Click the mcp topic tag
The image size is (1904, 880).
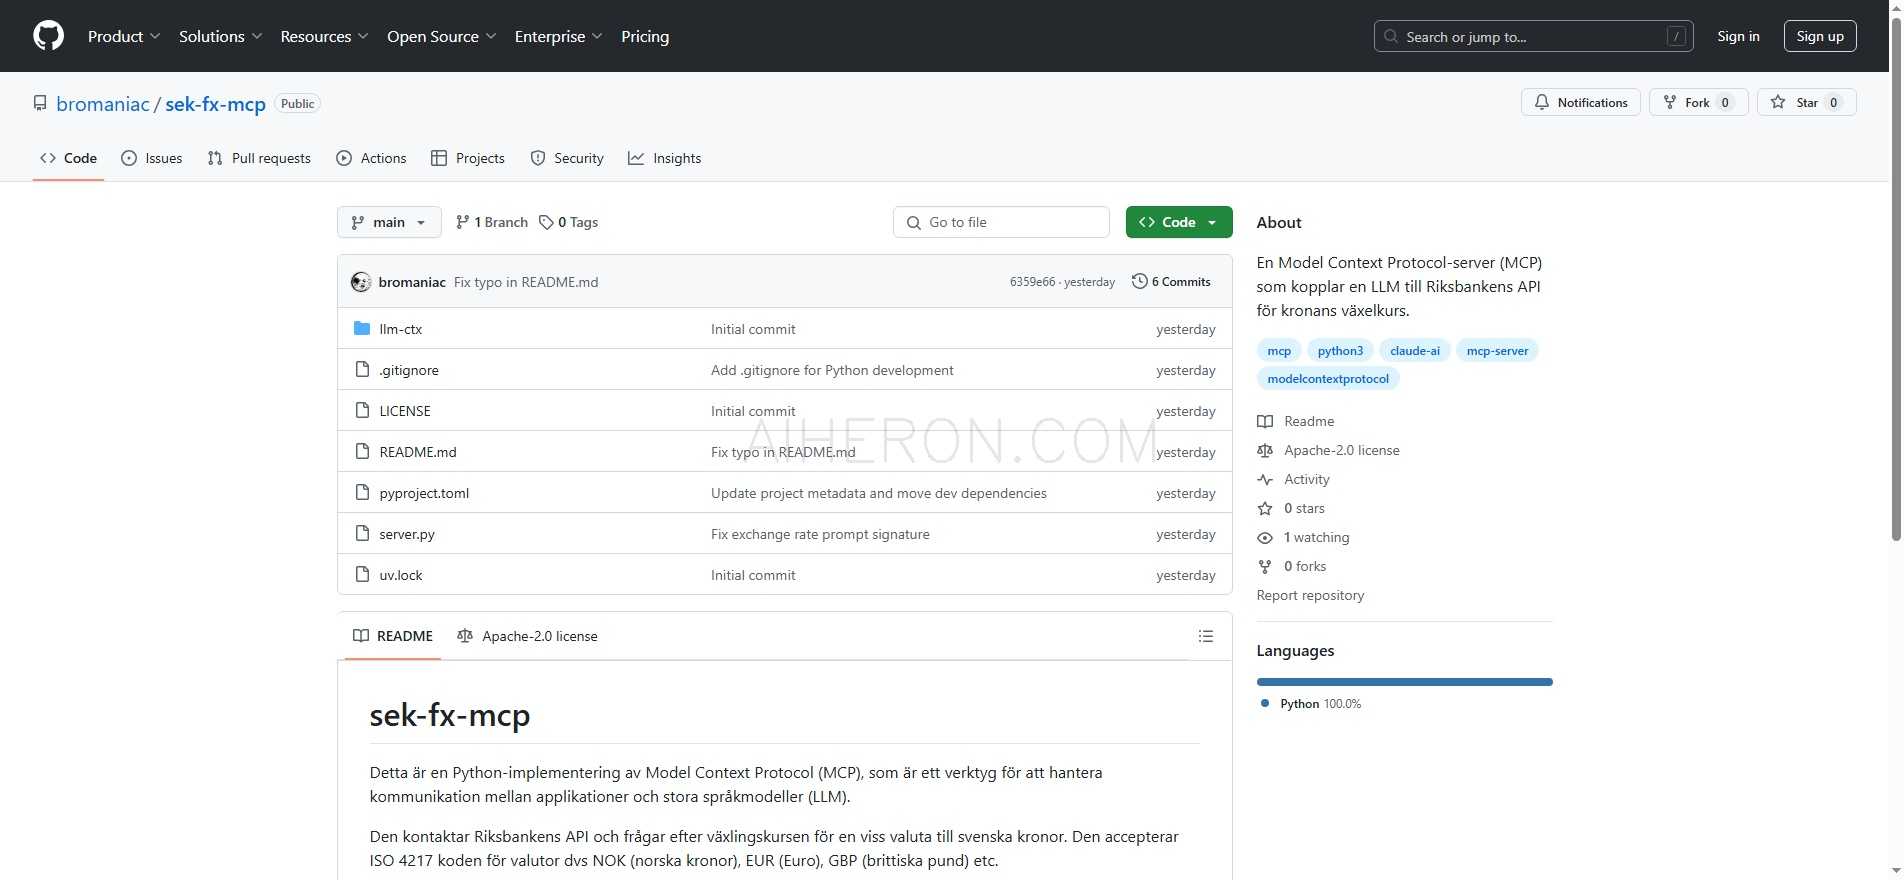(x=1279, y=350)
